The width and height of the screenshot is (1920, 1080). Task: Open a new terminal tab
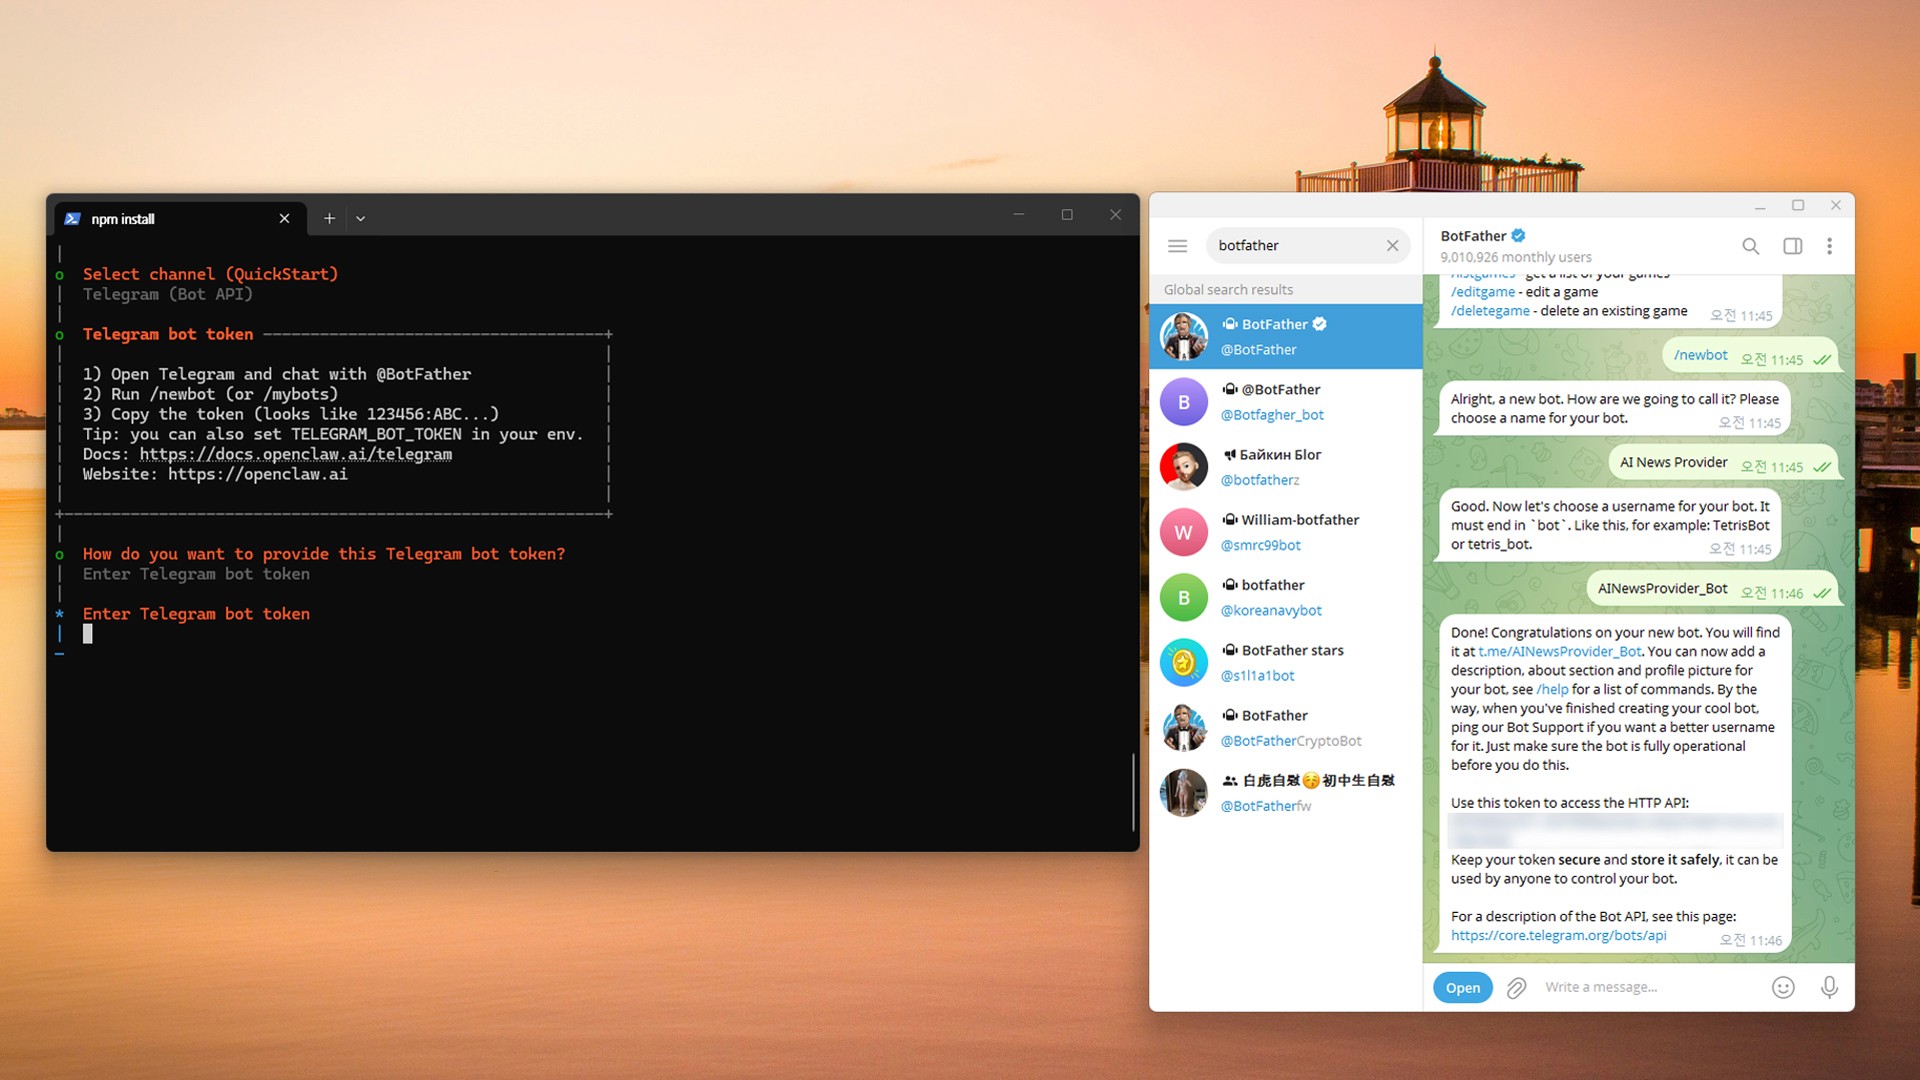click(x=329, y=218)
